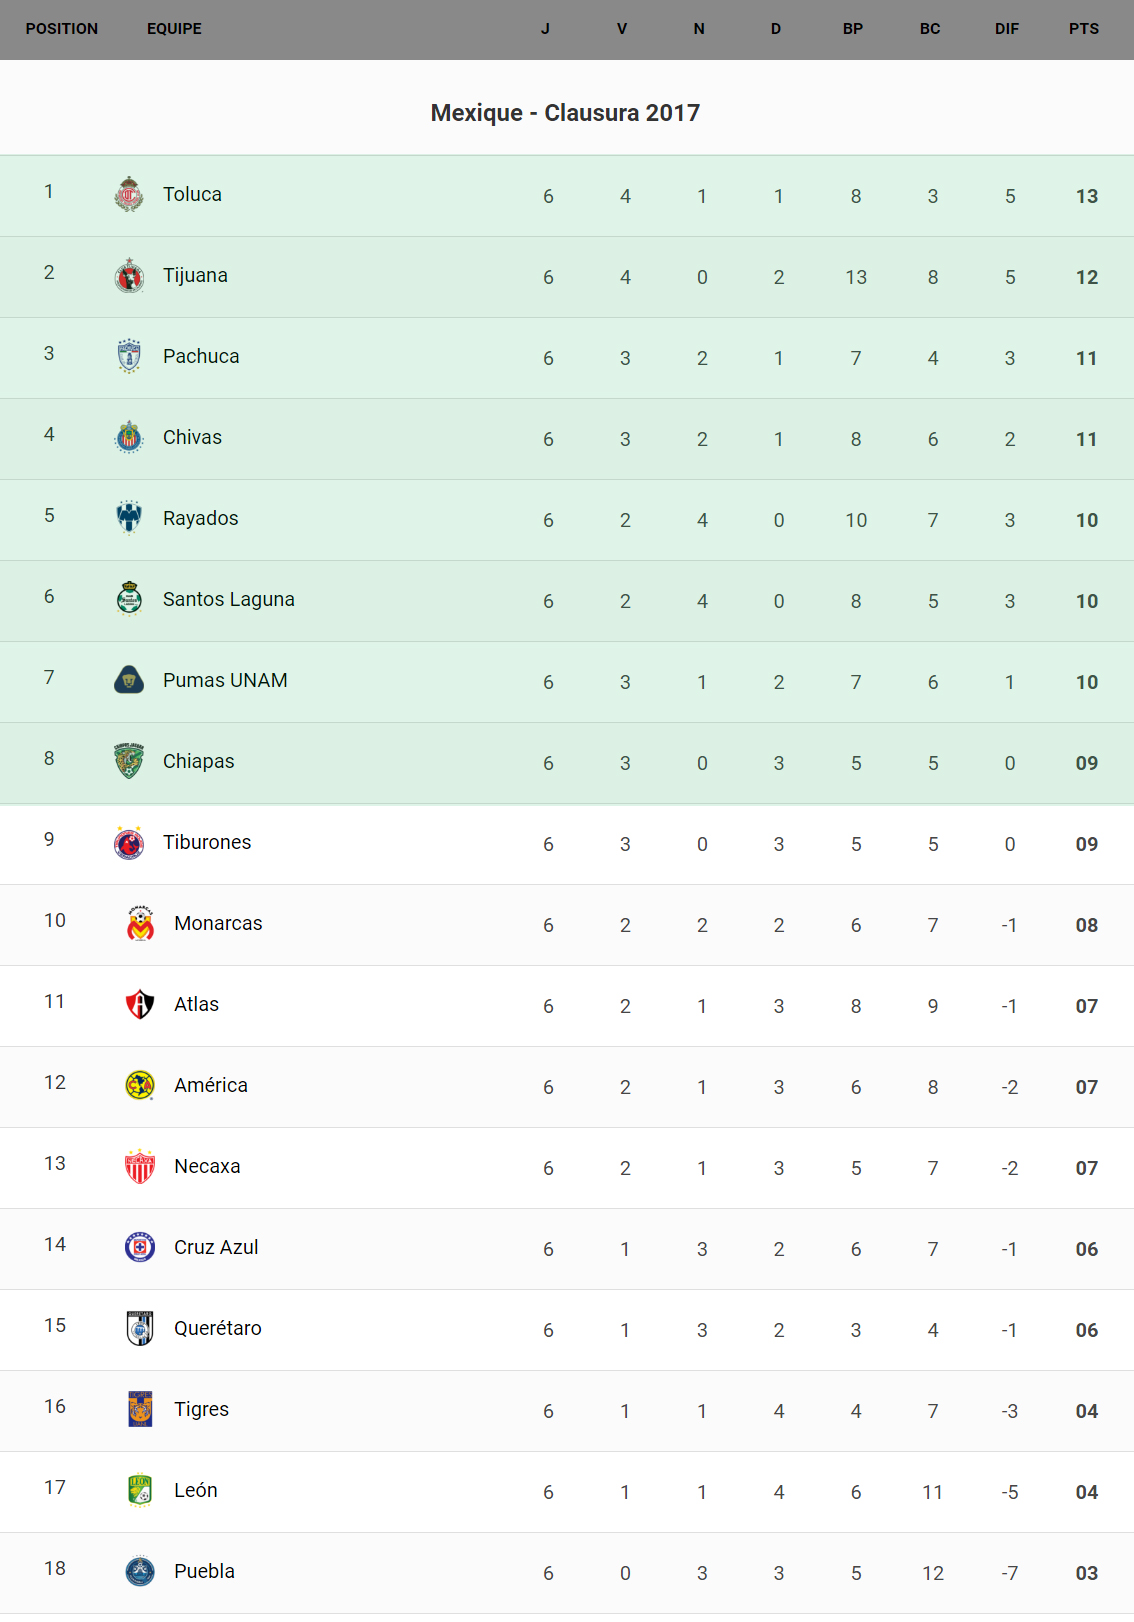Select the PTS column header

(x=1084, y=29)
